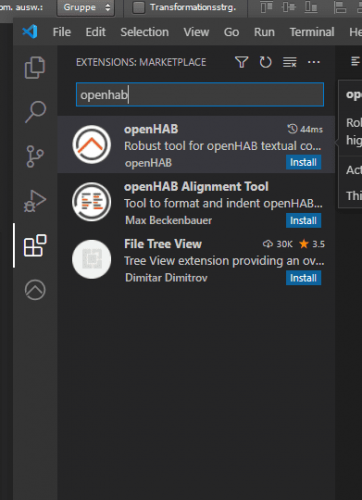Click the File Tree View extension logo
Screen dimensions: 362x500
tap(92, 259)
